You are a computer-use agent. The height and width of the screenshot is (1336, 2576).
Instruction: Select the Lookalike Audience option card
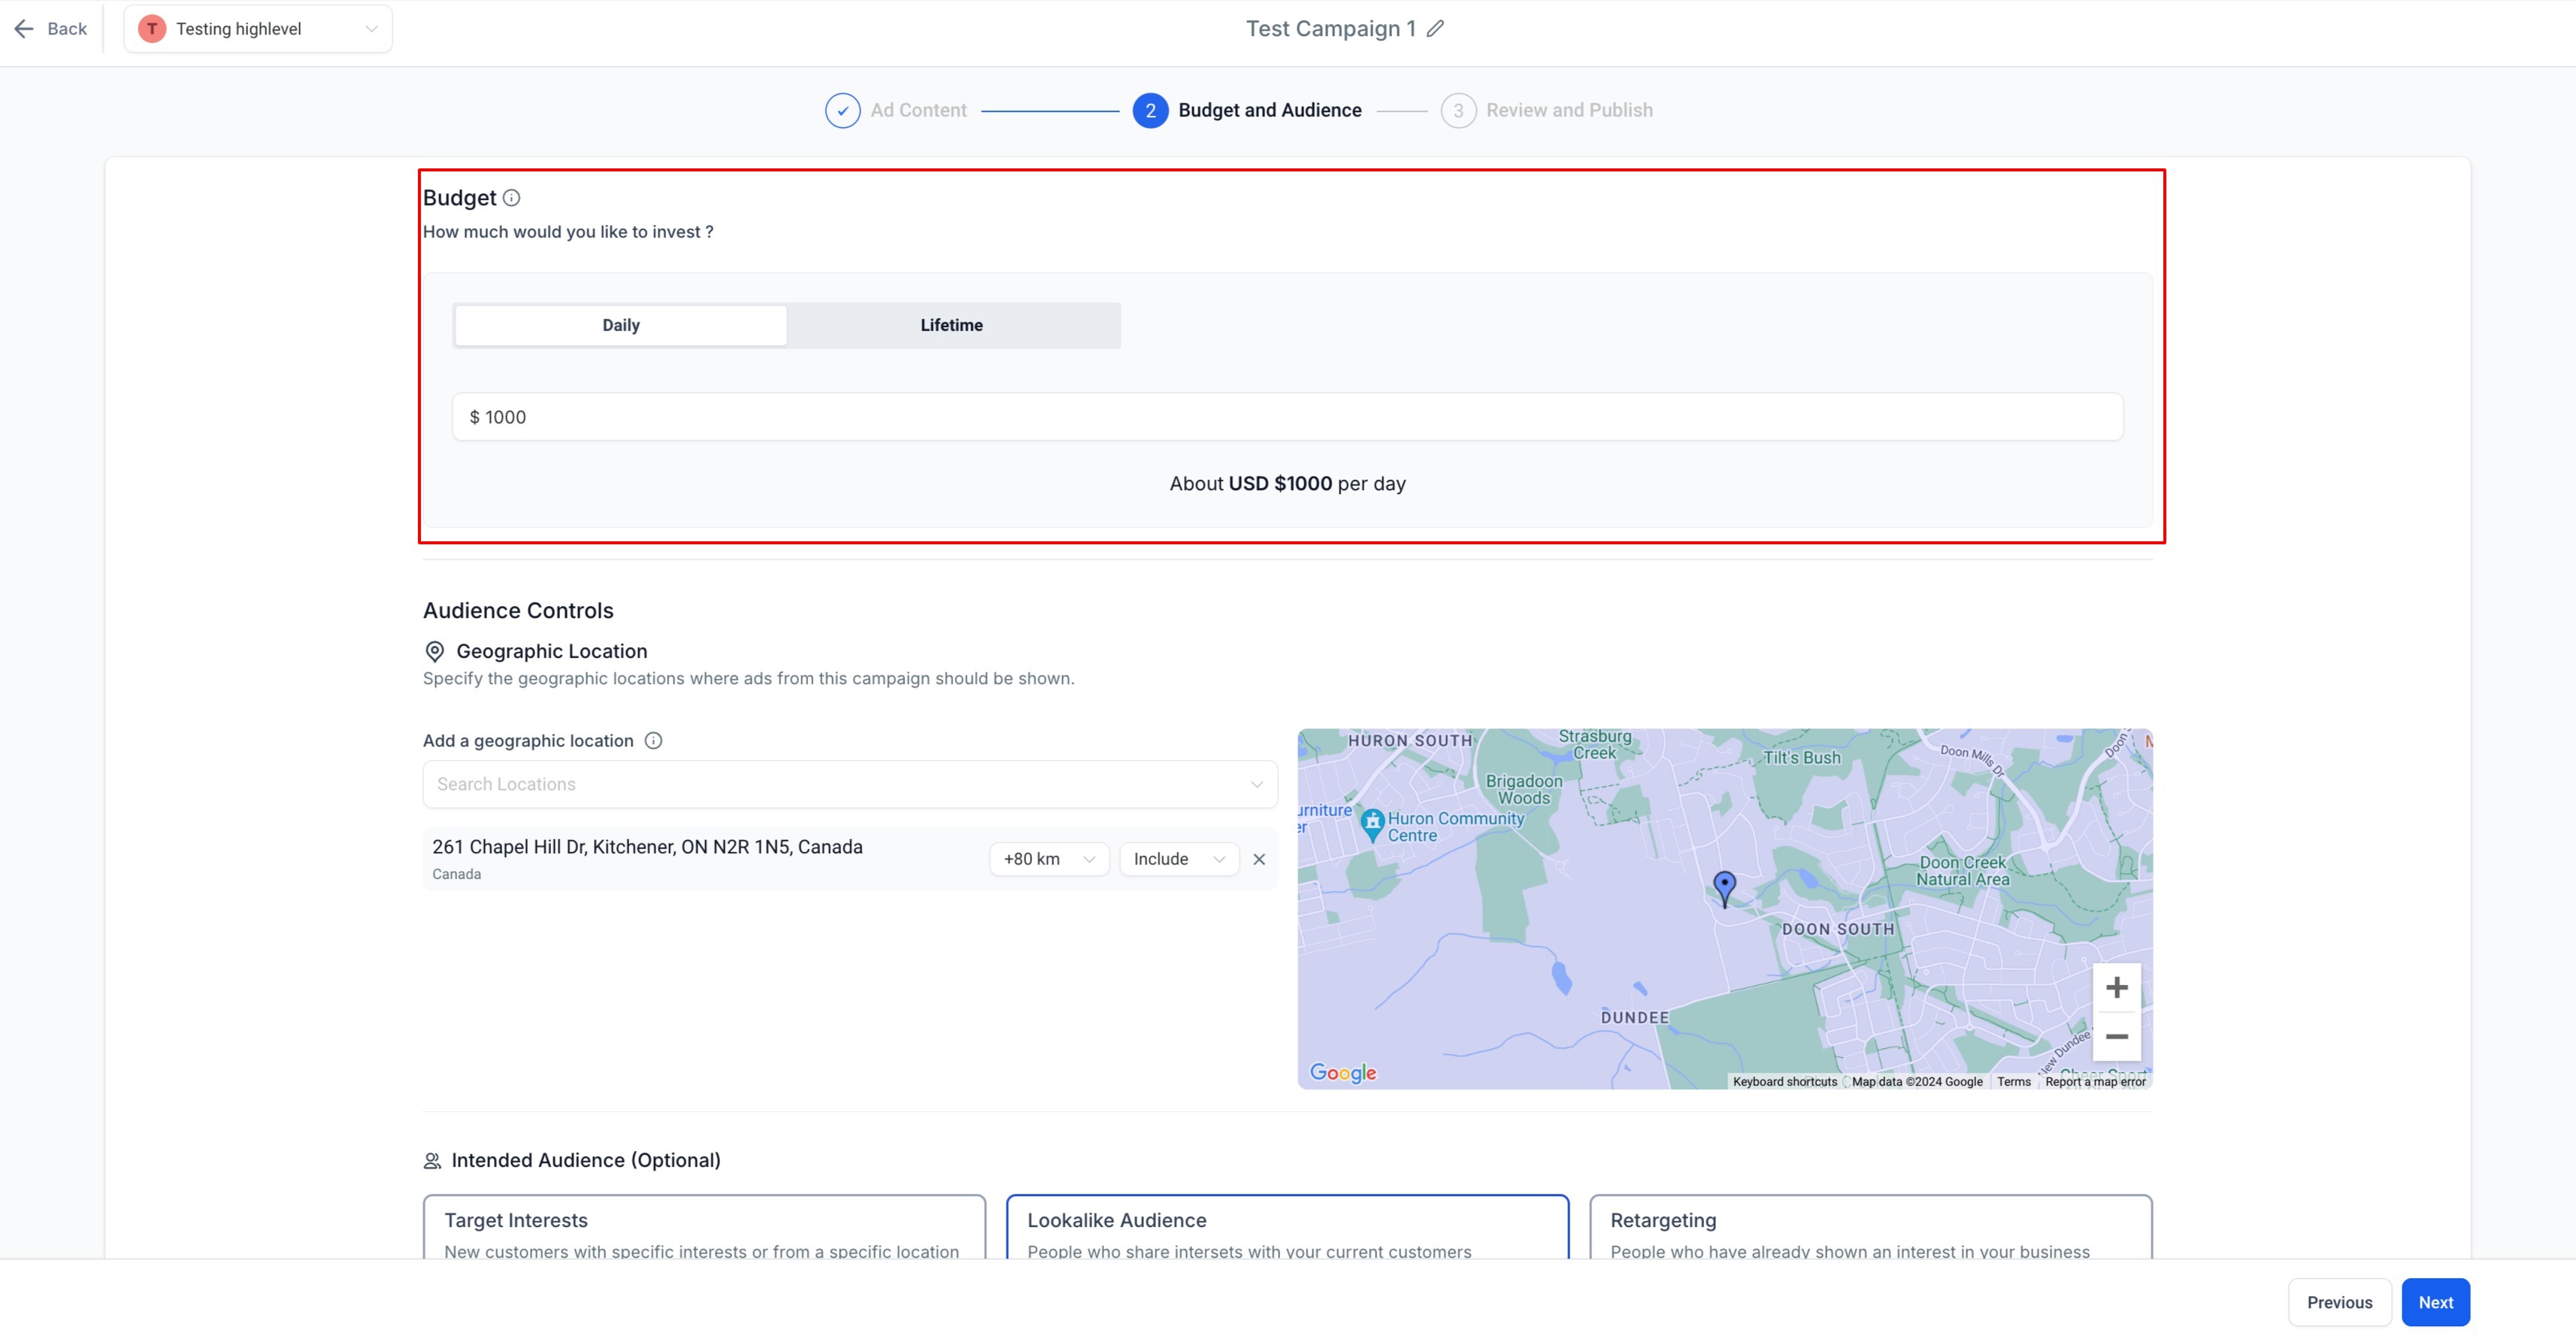1287,1230
